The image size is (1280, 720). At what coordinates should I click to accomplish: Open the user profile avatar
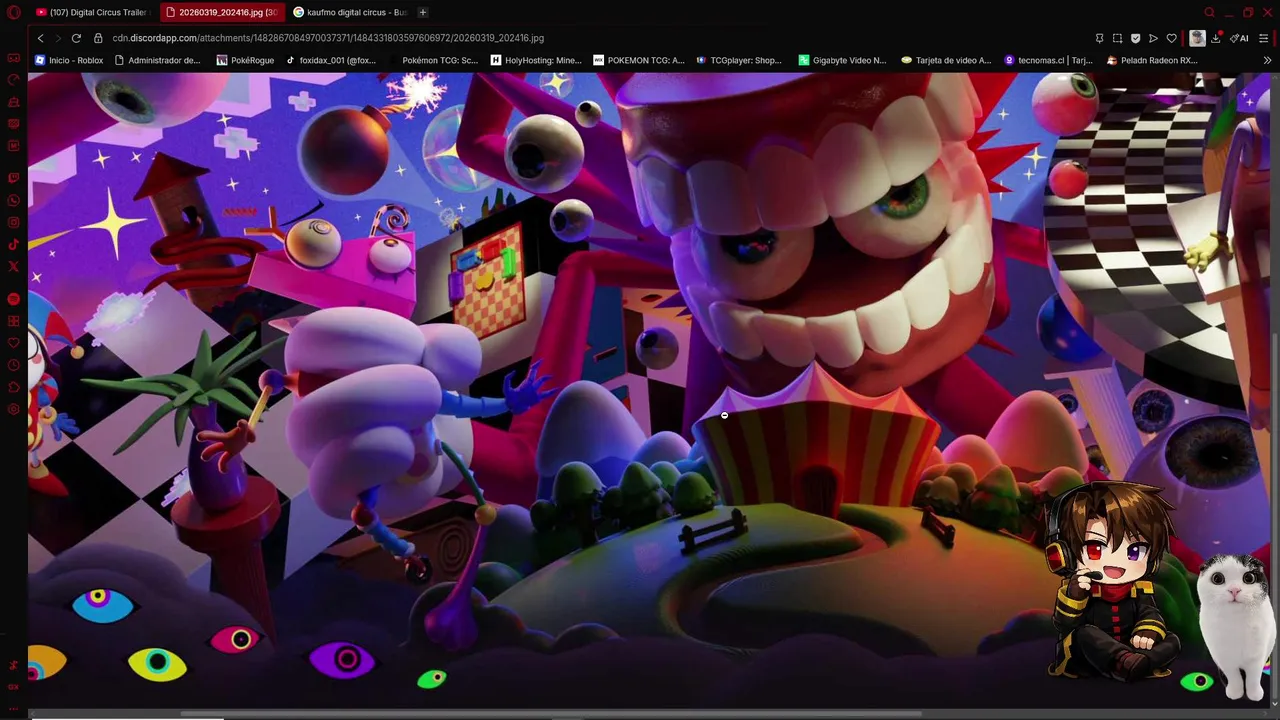coord(1197,38)
